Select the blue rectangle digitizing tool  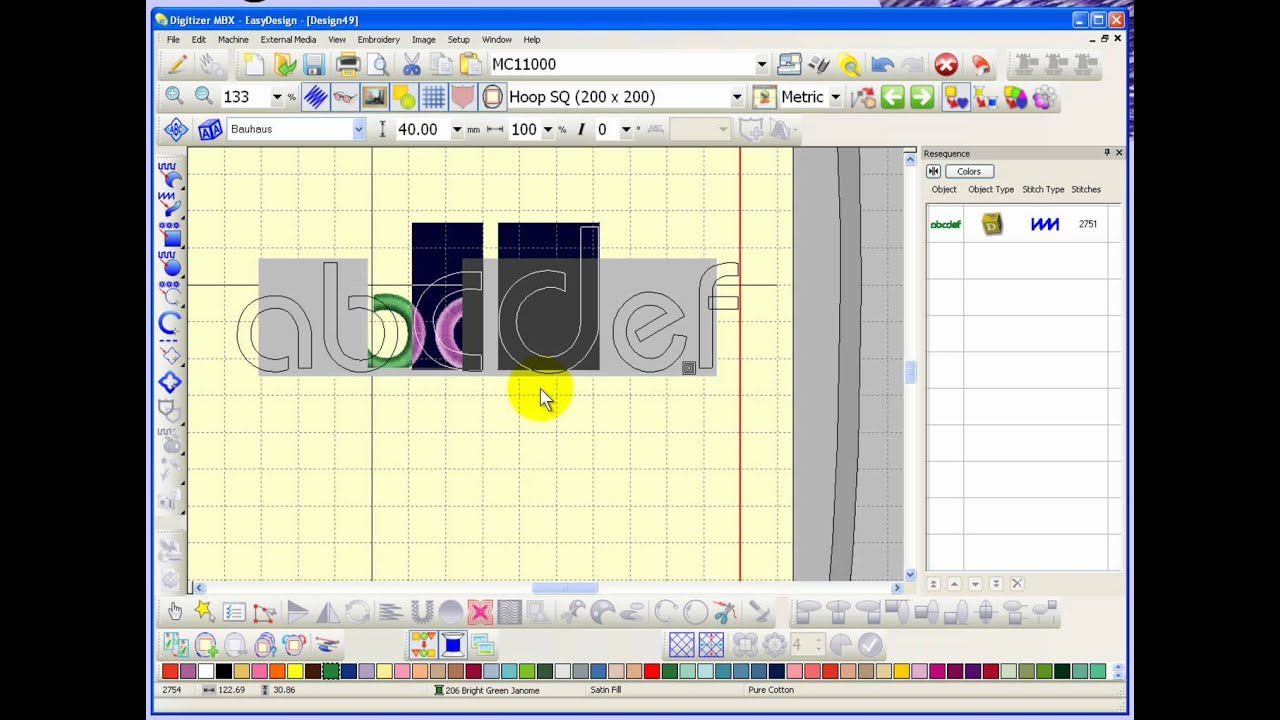170,236
